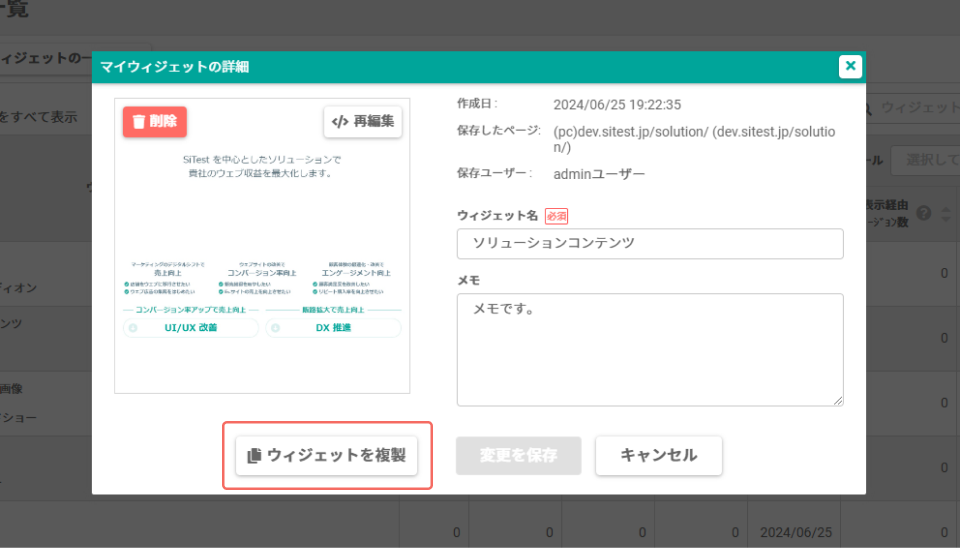Click the エンゲージメント向上 heading in preview
The height and width of the screenshot is (548, 960).
coord(356,273)
